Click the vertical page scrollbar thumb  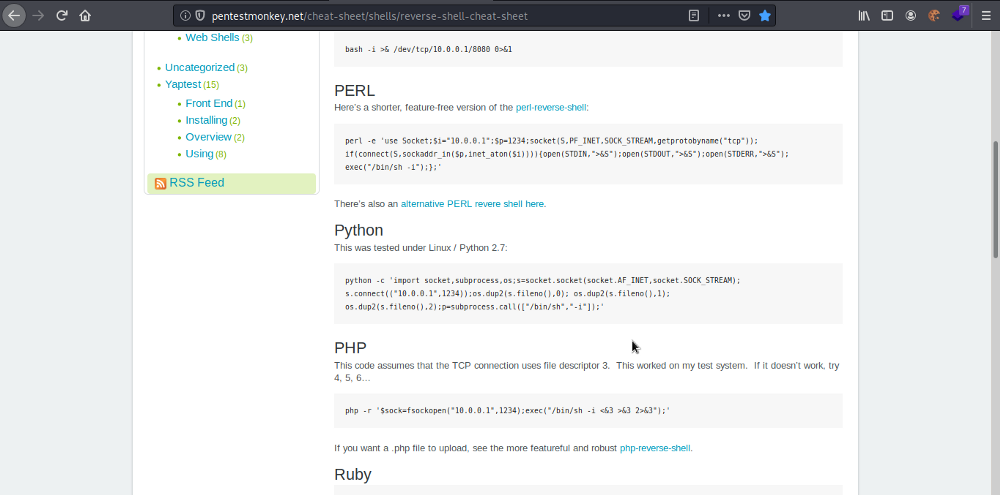pos(996,199)
